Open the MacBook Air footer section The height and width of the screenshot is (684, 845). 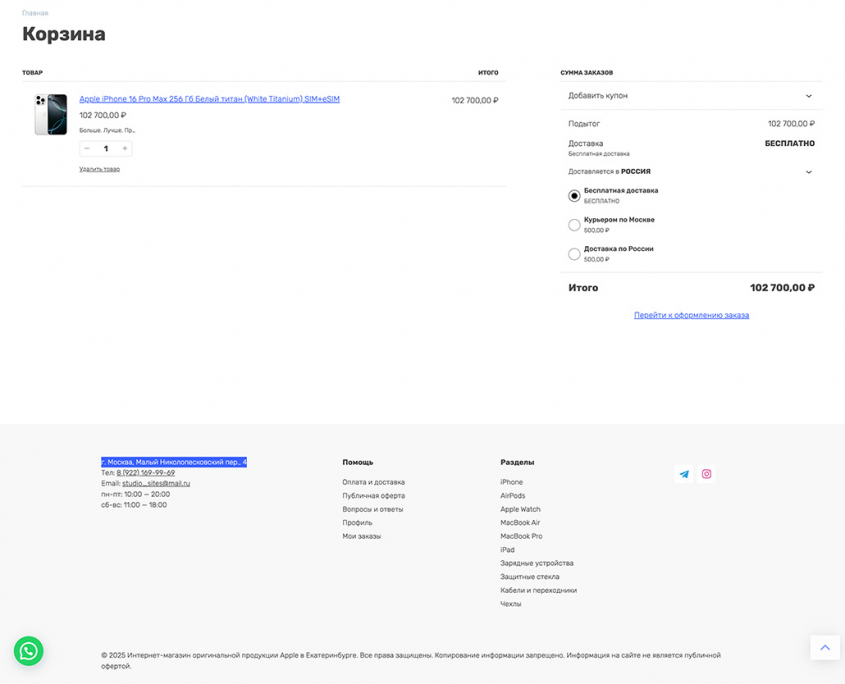pyautogui.click(x=520, y=523)
